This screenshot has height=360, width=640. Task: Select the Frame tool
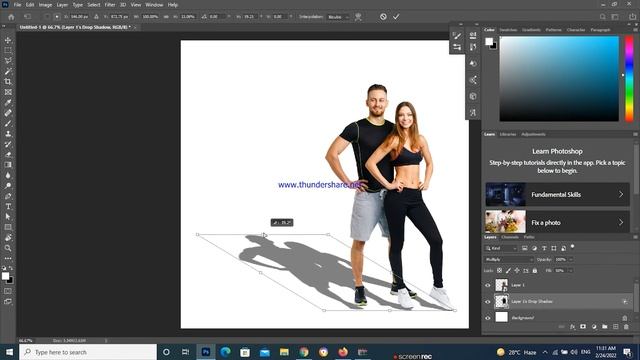(8, 92)
